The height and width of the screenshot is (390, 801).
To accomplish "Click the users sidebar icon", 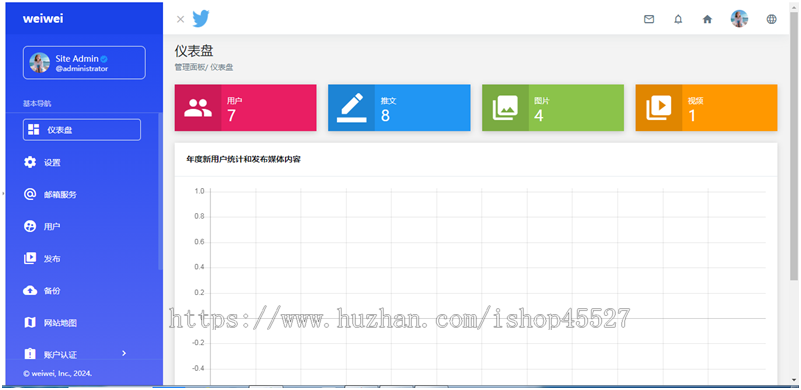I will pyautogui.click(x=30, y=226).
